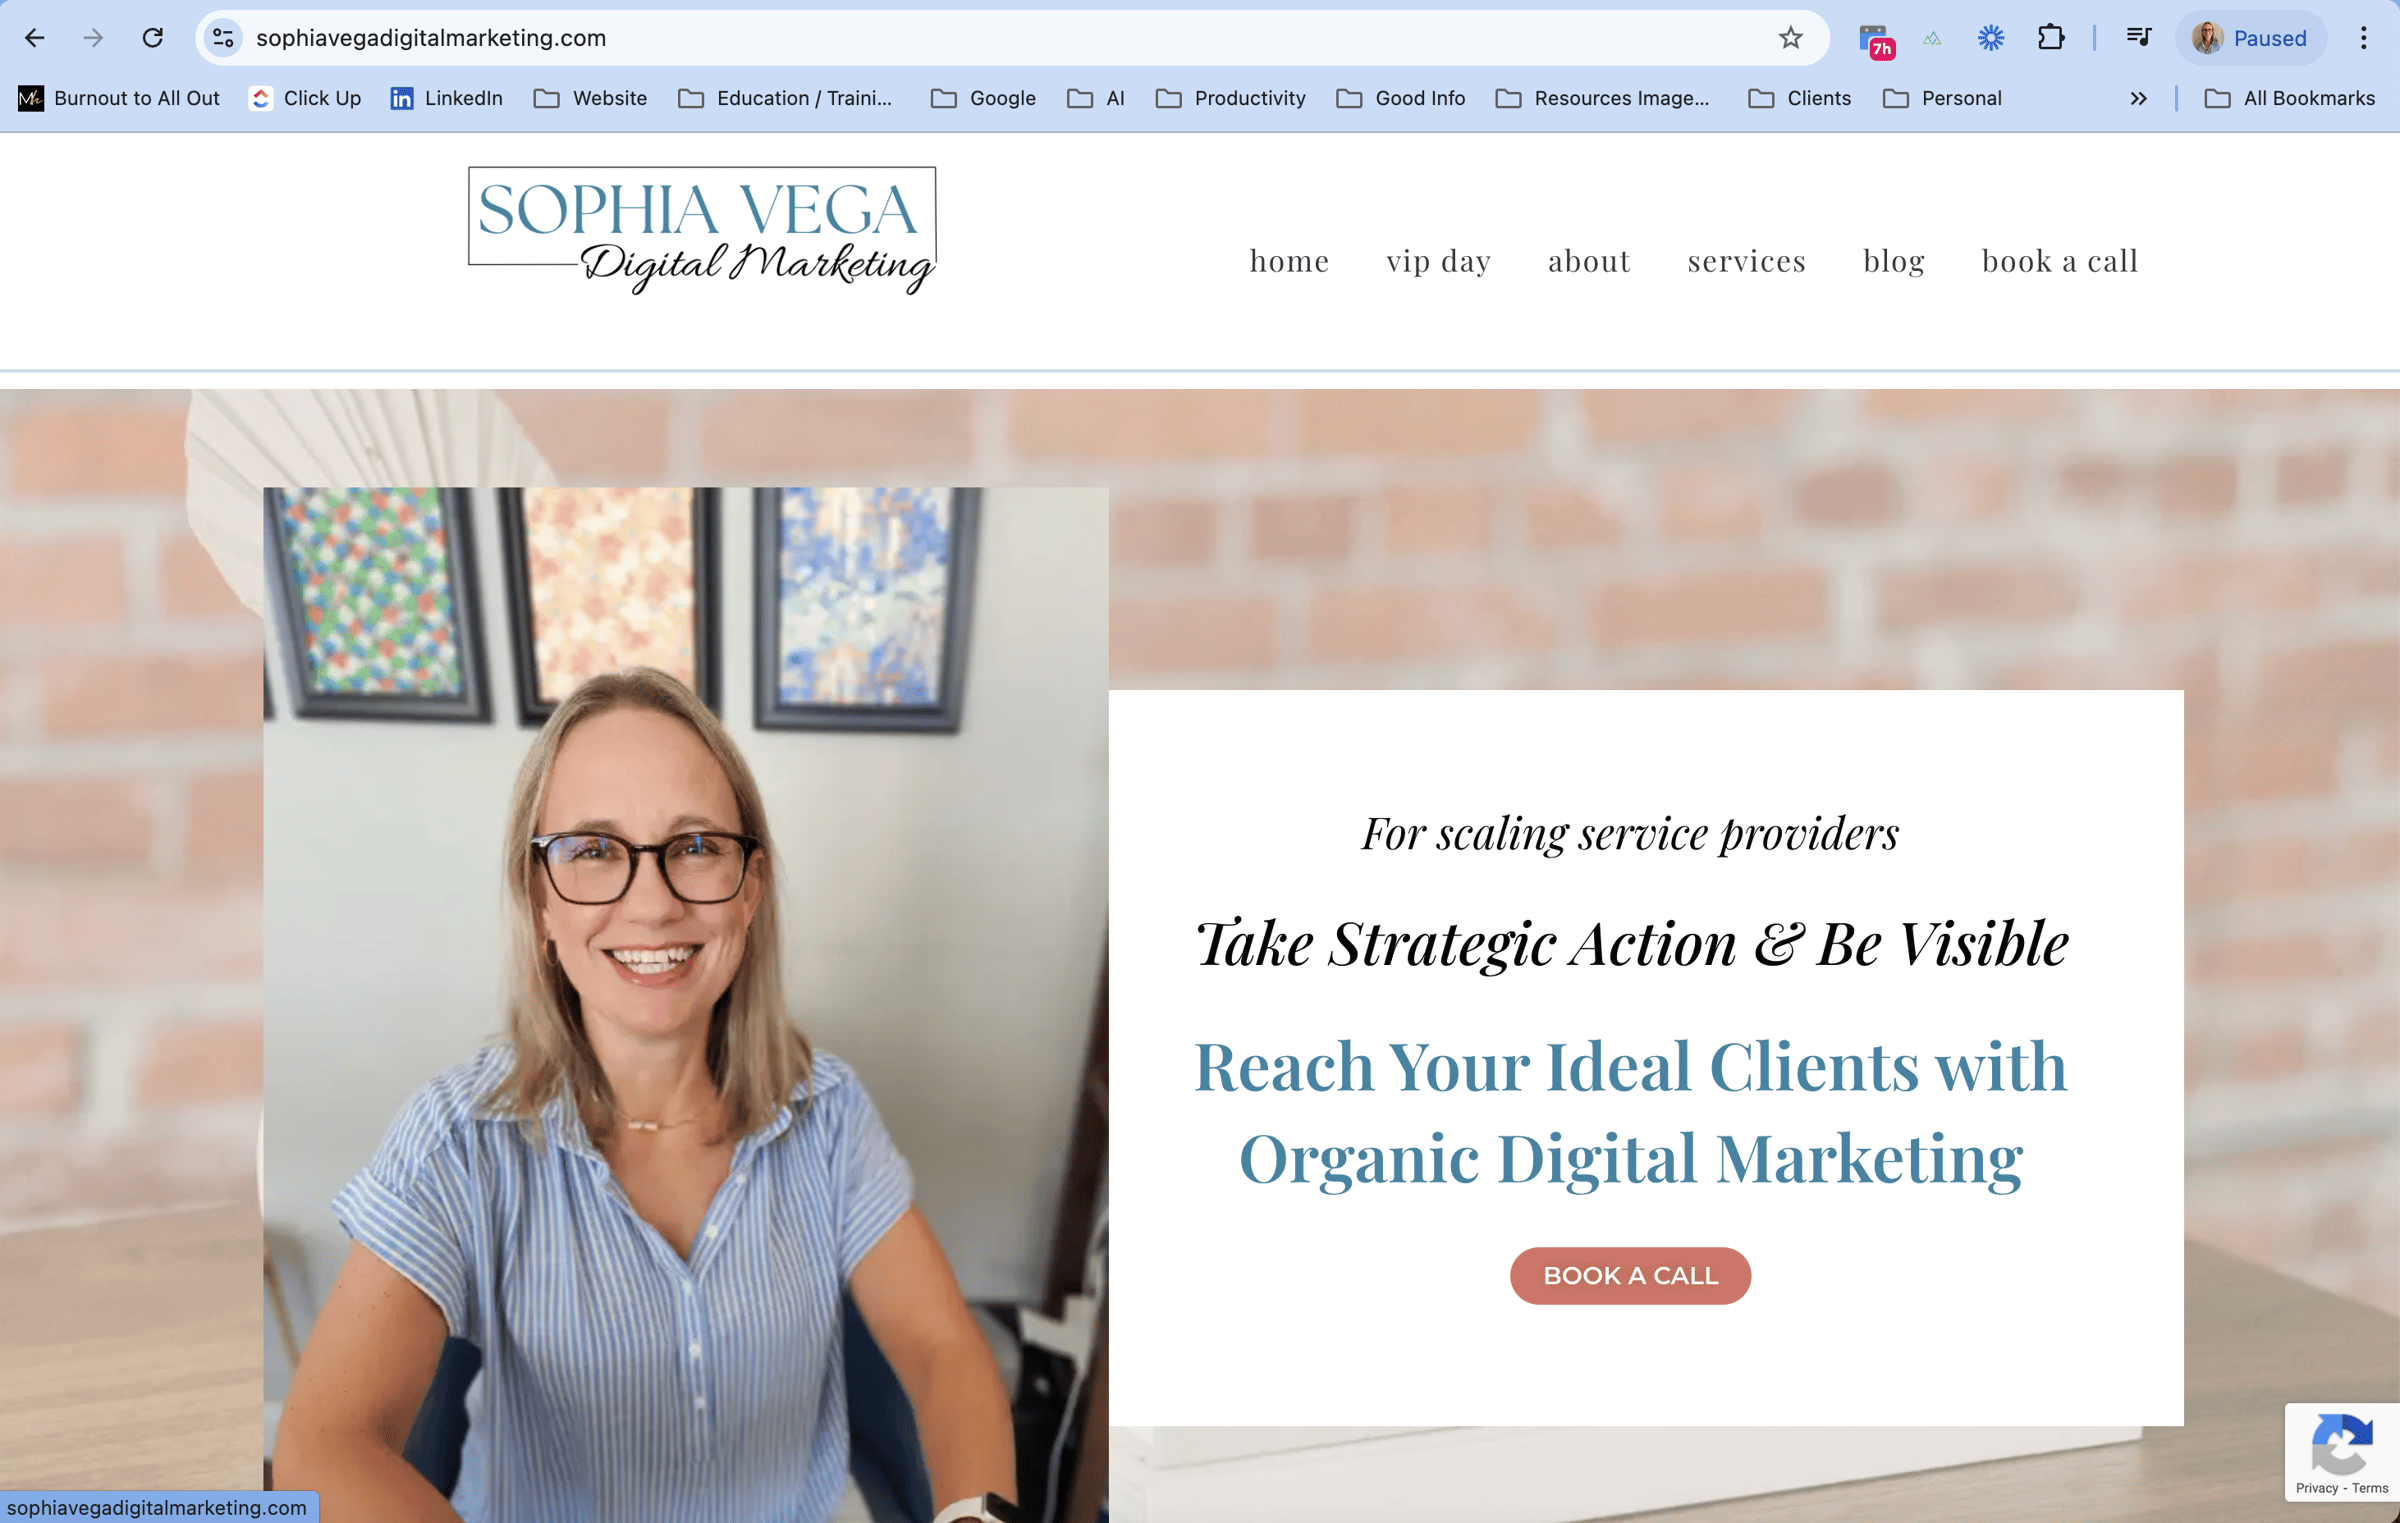
Task: Click the blue snowflake extension icon
Action: (x=1991, y=38)
